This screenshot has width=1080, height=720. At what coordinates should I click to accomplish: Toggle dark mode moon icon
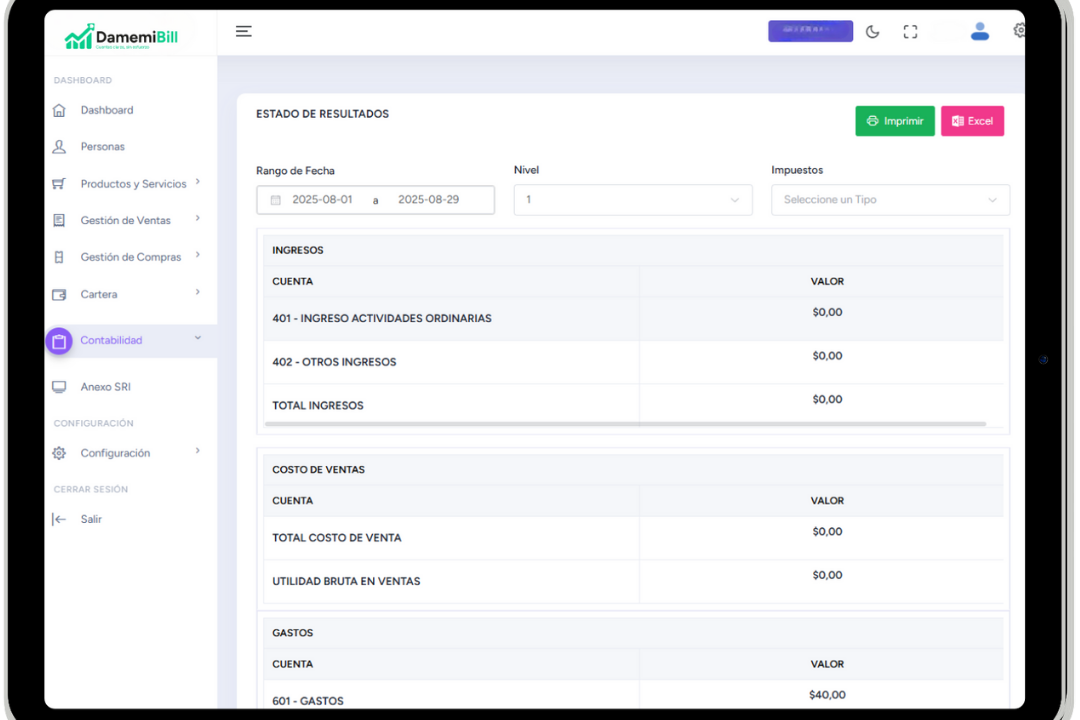[872, 32]
